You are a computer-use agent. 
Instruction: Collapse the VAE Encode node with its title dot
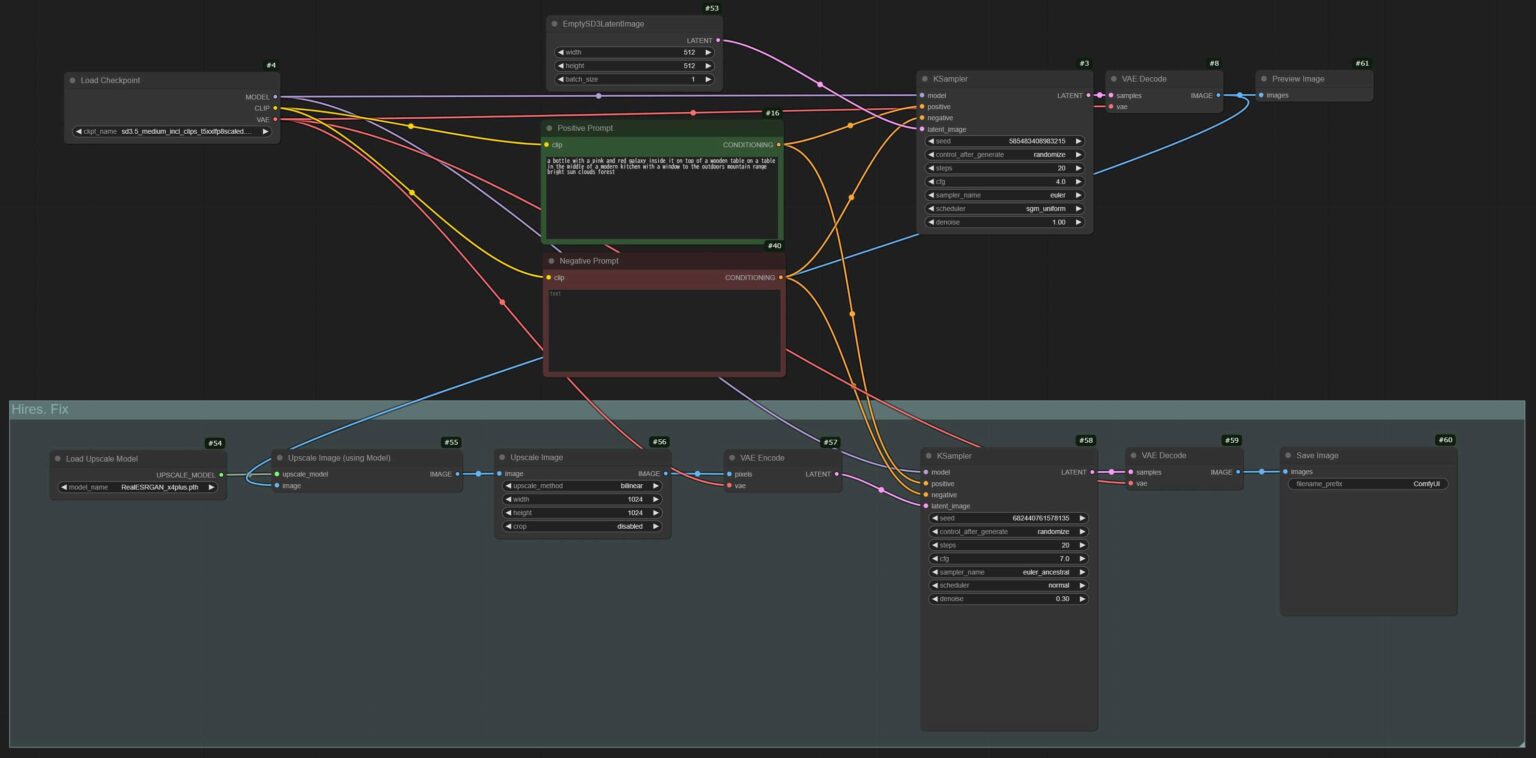tap(732, 458)
